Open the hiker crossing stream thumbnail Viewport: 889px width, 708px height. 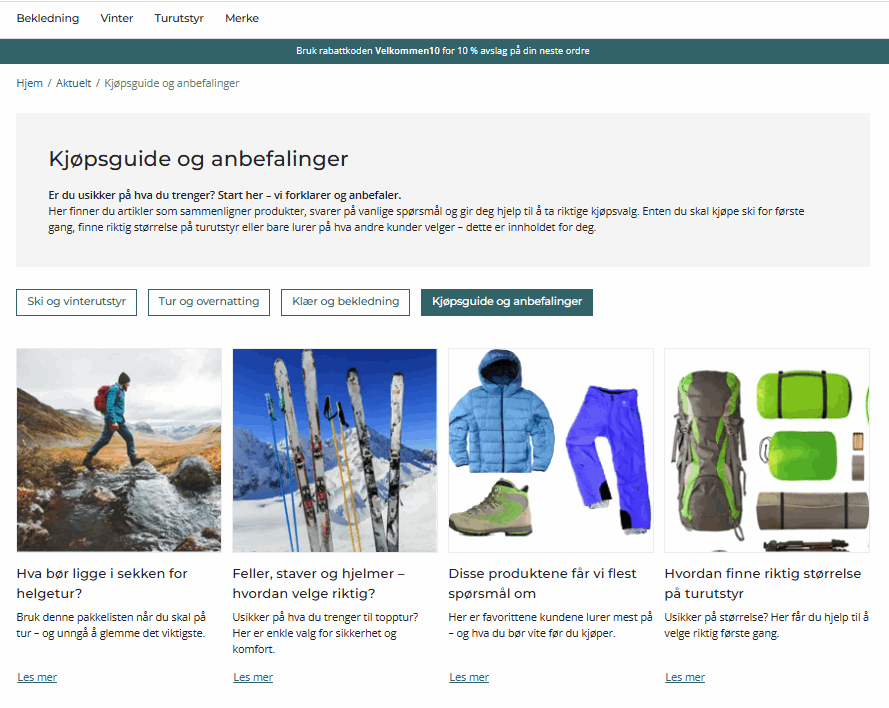[119, 450]
